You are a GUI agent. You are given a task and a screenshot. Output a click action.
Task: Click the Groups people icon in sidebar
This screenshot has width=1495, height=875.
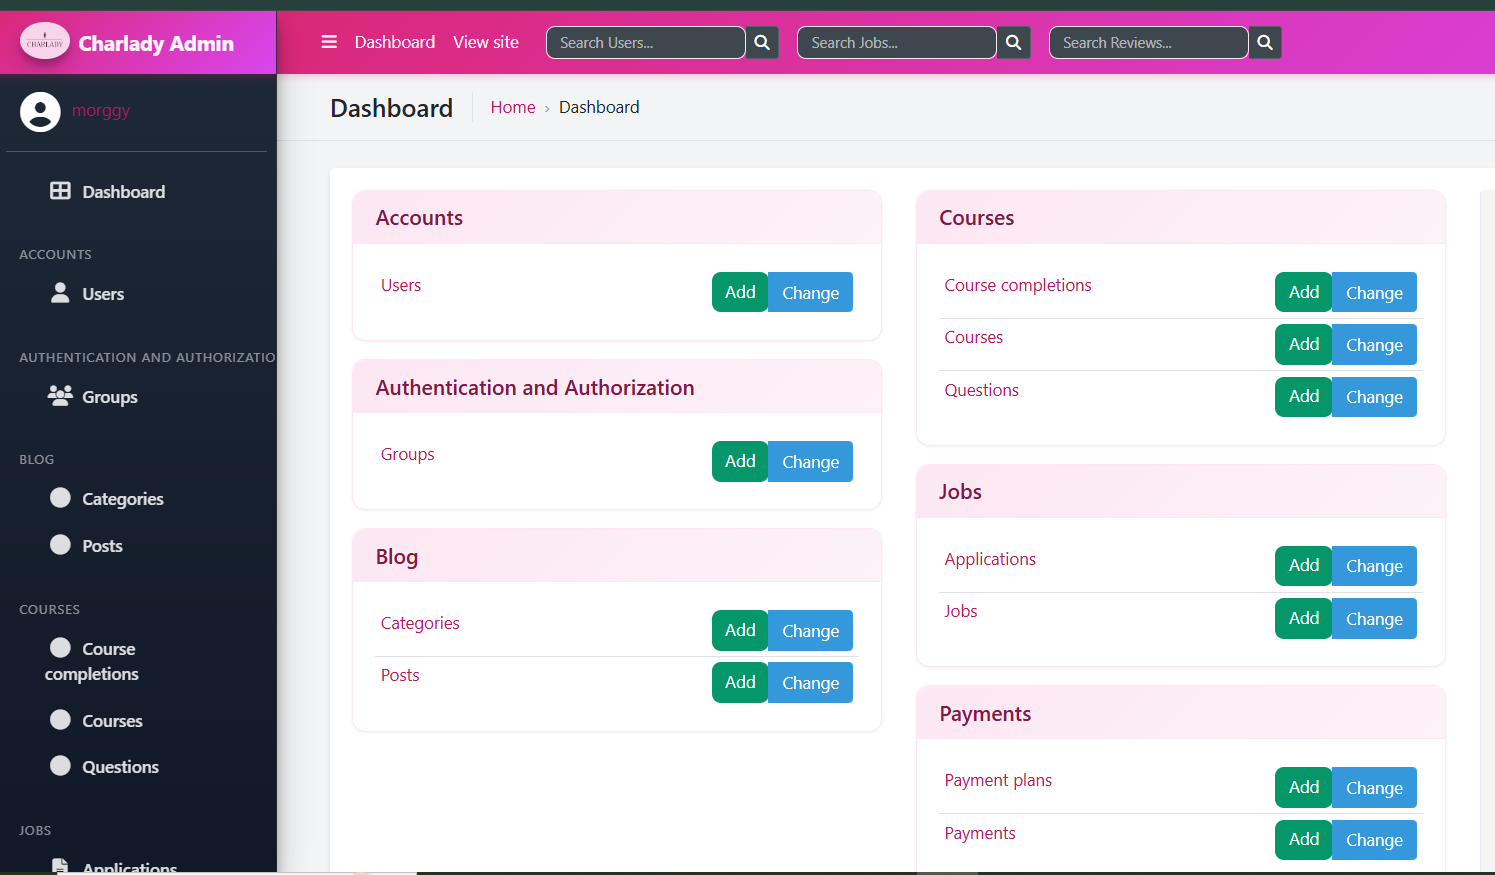pyautogui.click(x=60, y=396)
